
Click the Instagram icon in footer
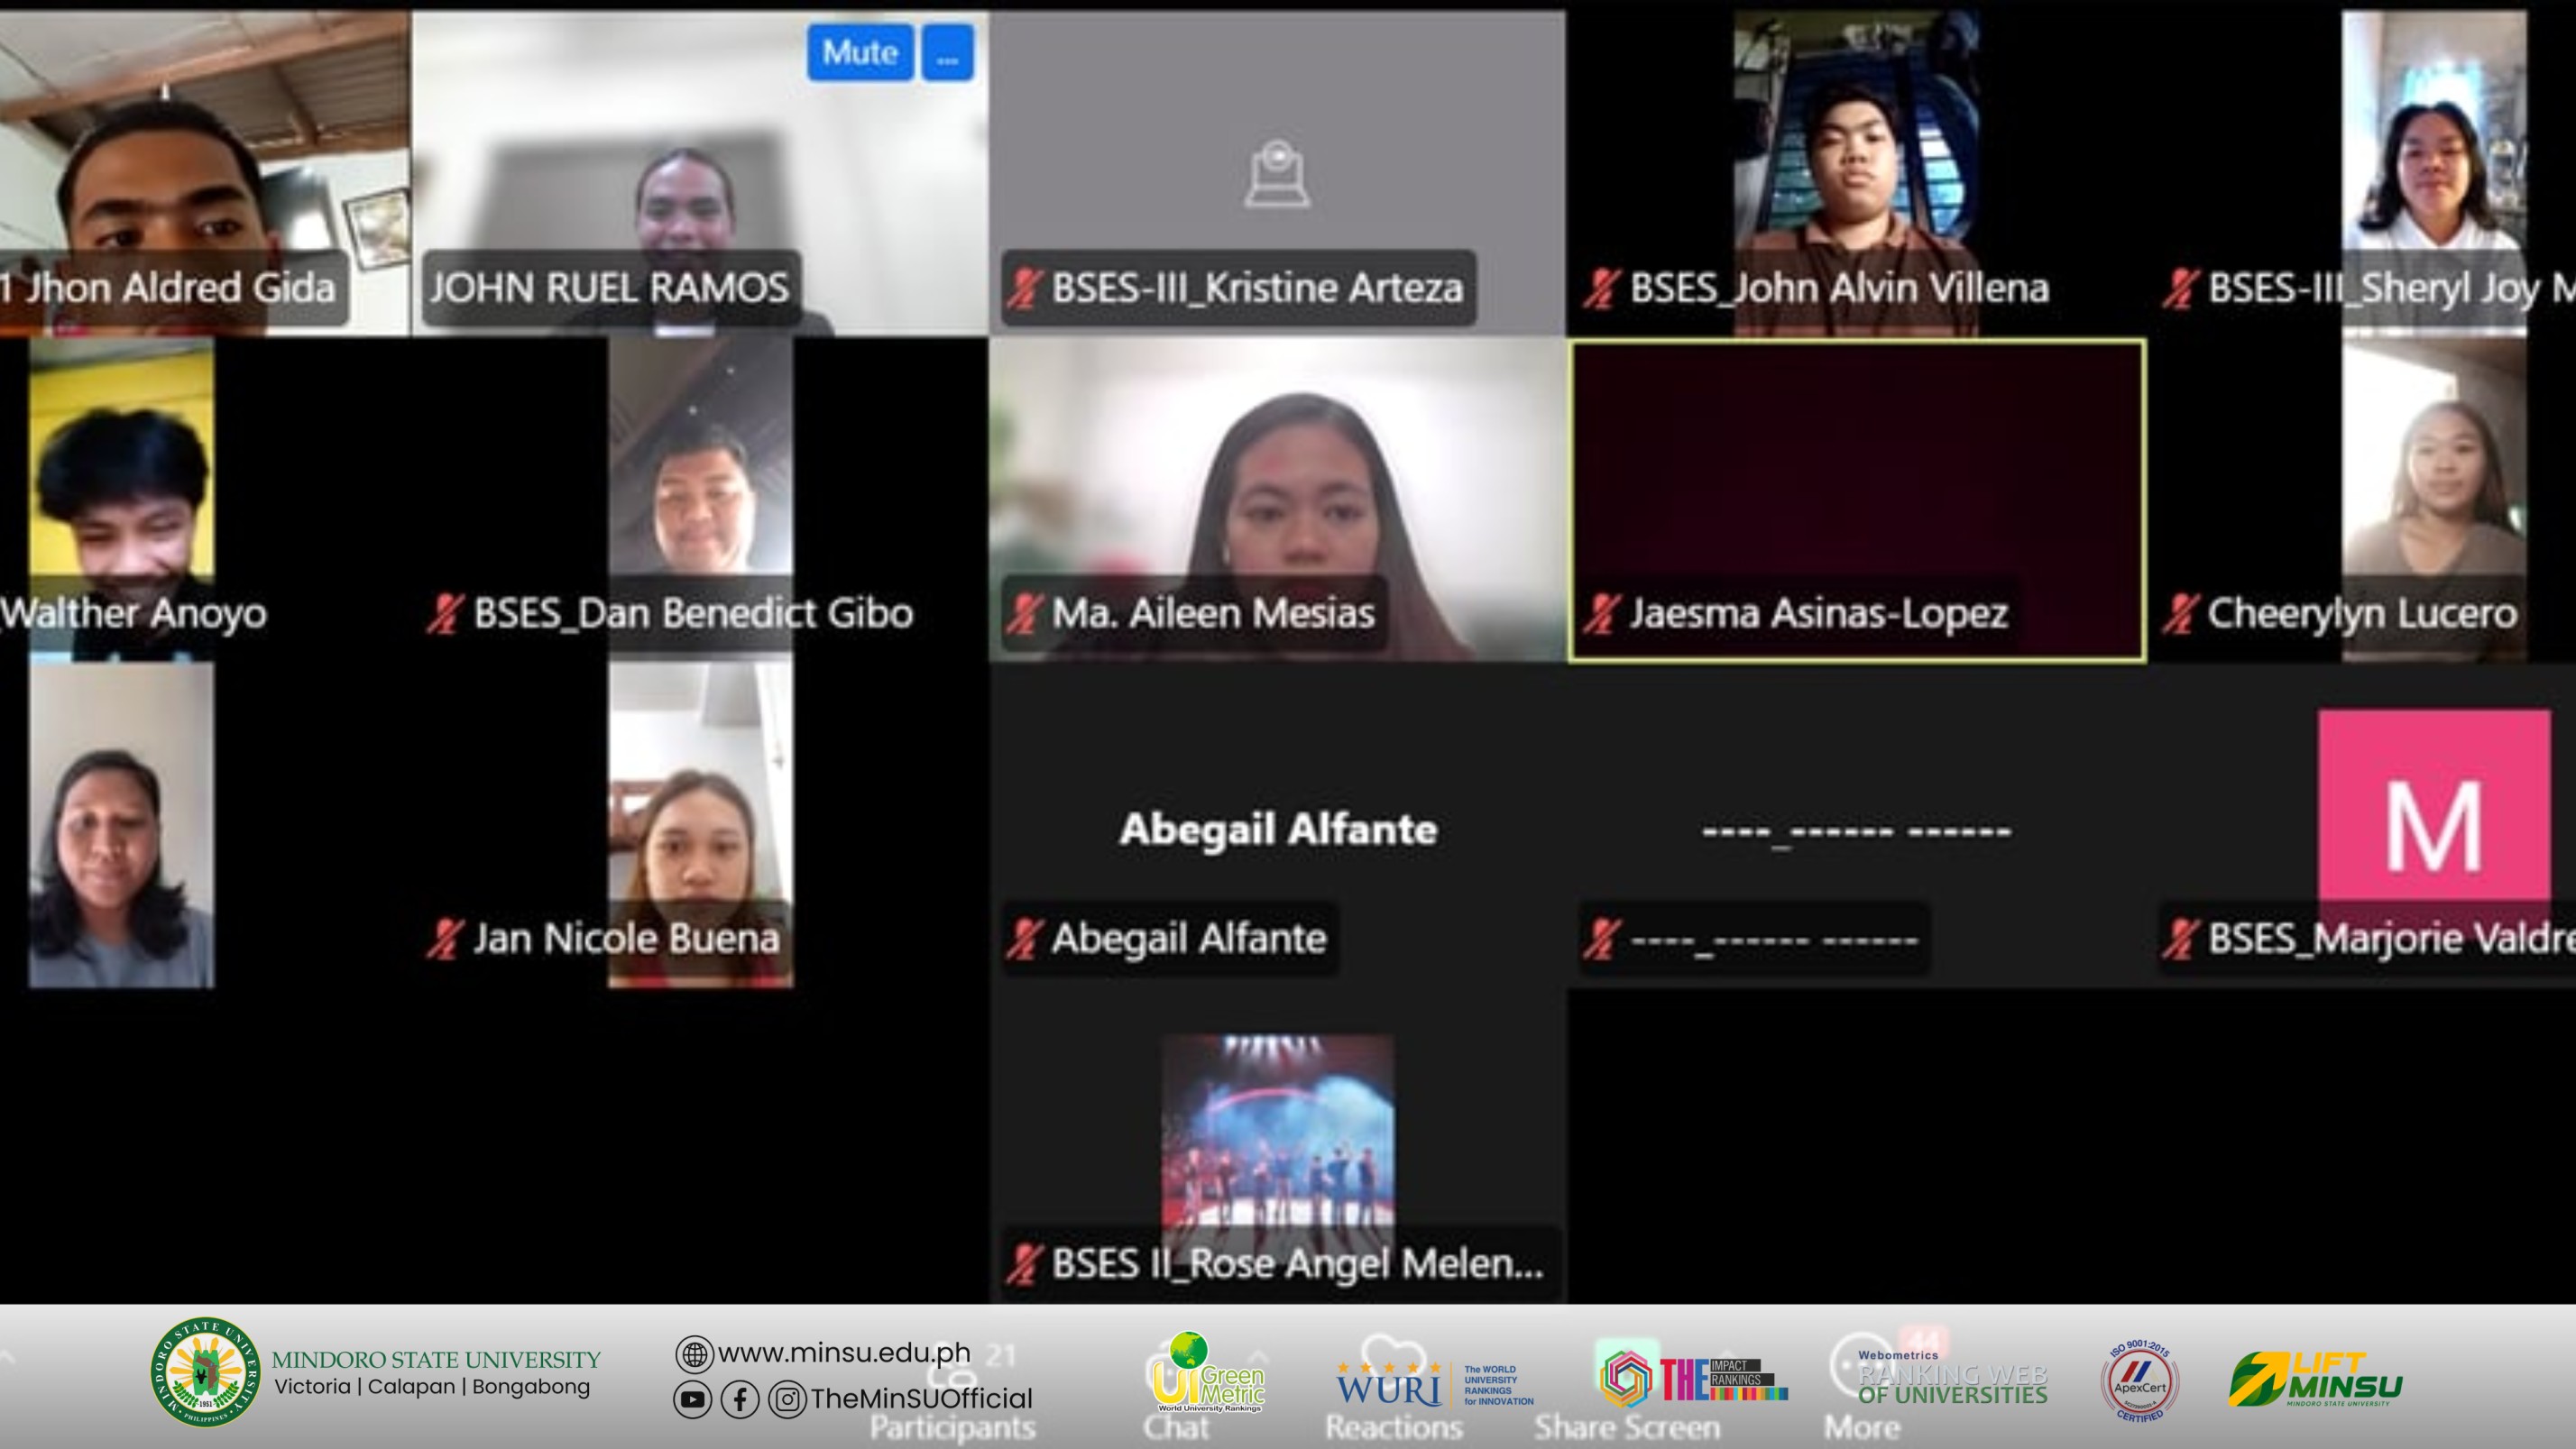point(787,1399)
